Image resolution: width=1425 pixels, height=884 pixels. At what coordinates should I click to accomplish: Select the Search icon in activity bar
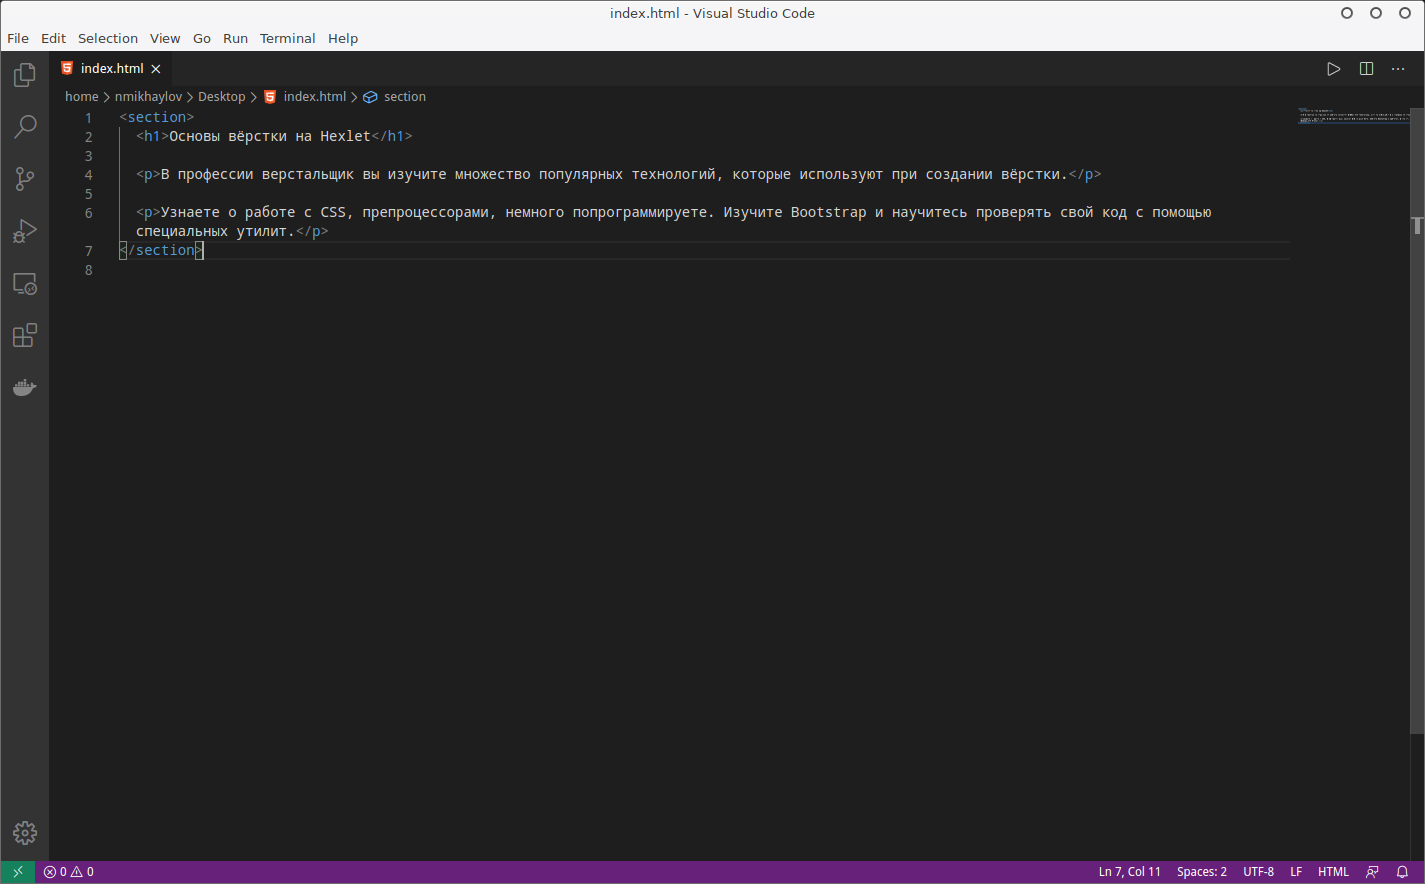click(x=24, y=127)
